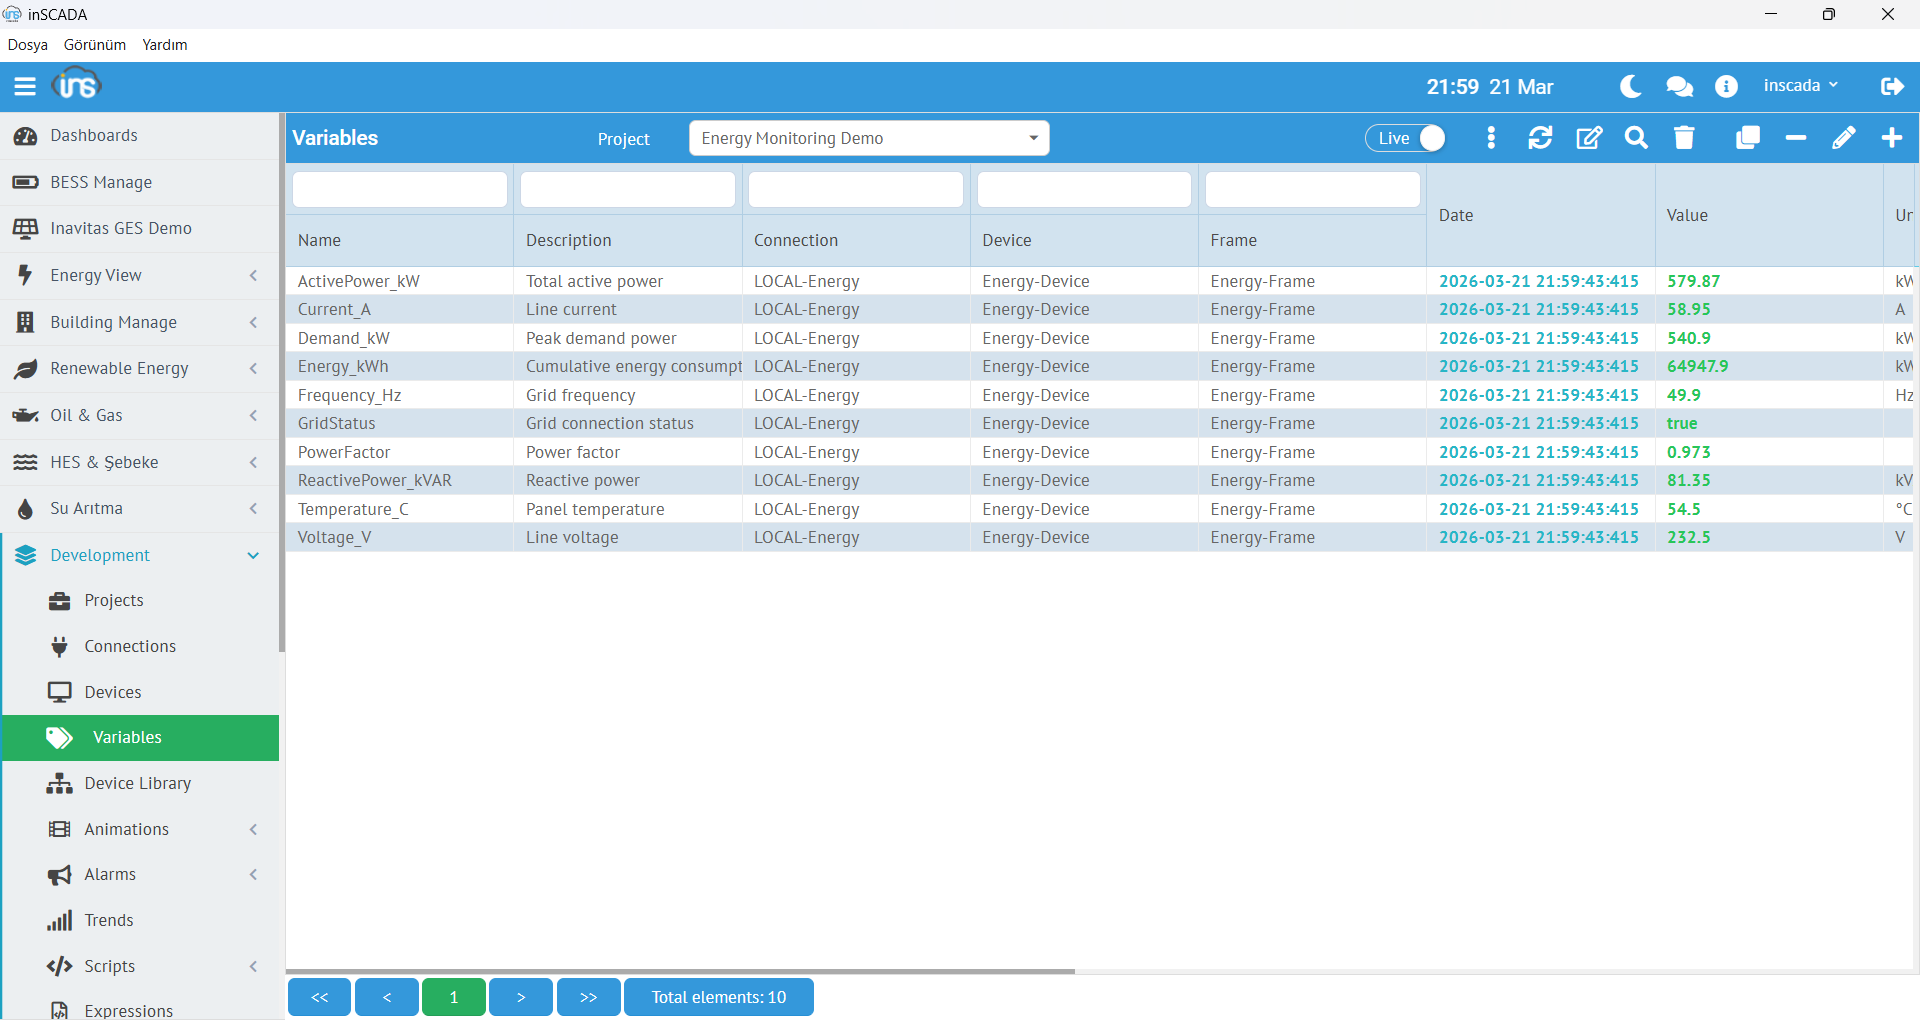The height and width of the screenshot is (1020, 1920).
Task: Expand the Renewable Energy menu
Action: pos(139,369)
